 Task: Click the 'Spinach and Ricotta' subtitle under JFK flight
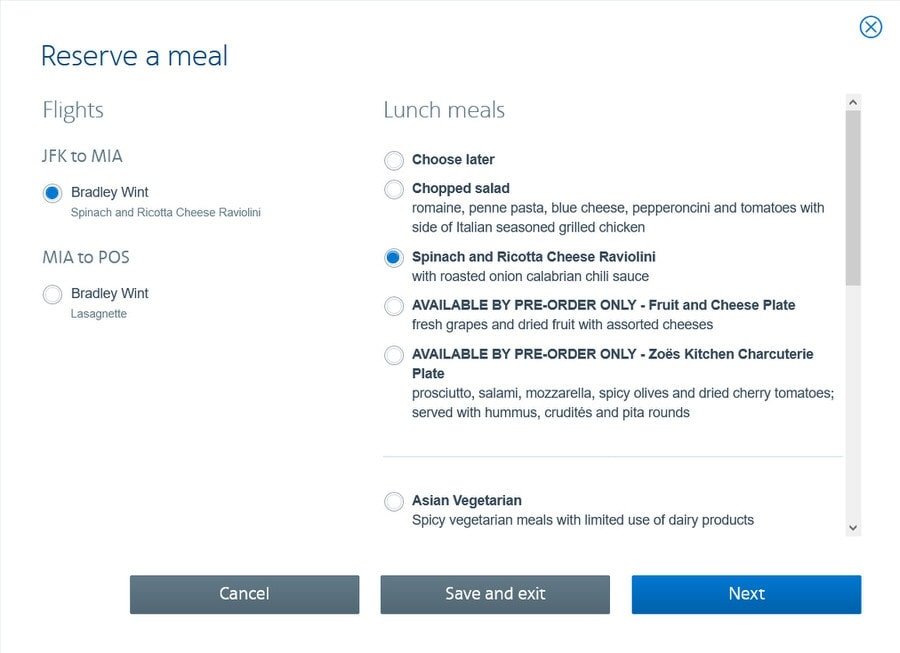click(165, 213)
